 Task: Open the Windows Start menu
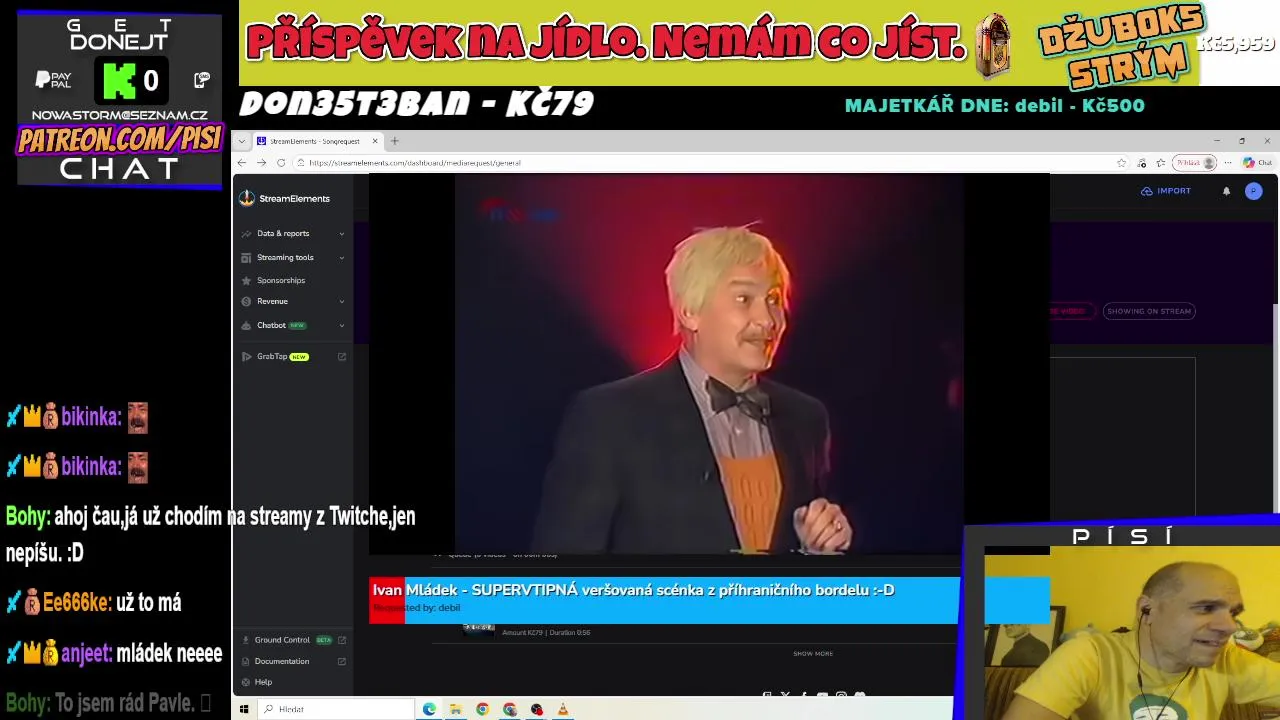coord(243,709)
